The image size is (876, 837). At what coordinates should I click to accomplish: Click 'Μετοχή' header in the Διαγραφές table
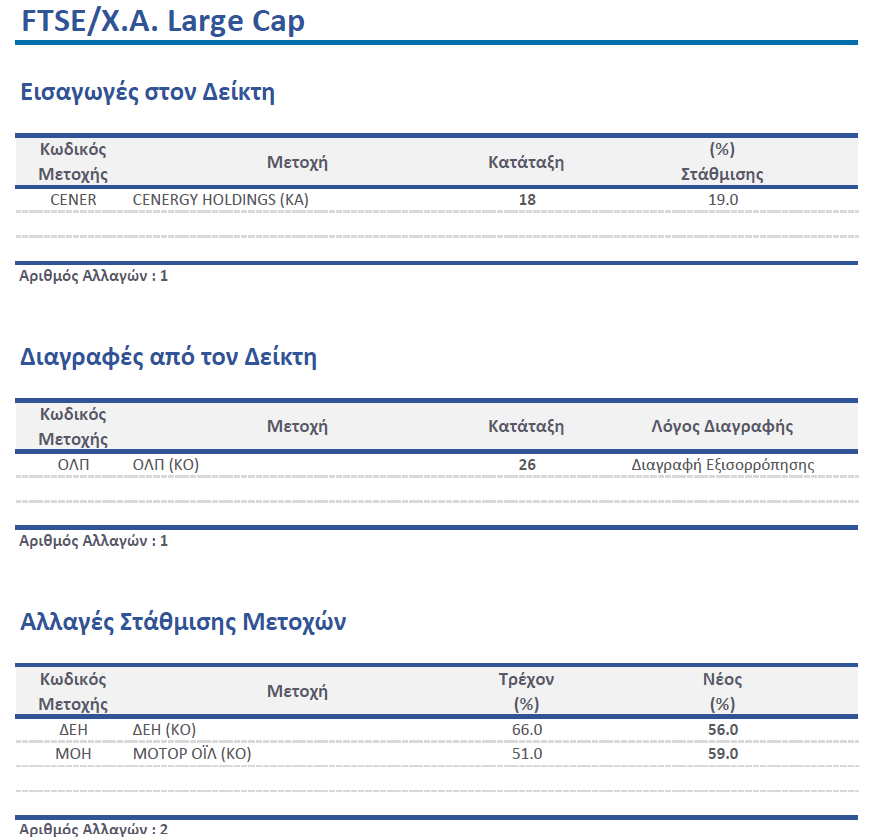click(297, 426)
